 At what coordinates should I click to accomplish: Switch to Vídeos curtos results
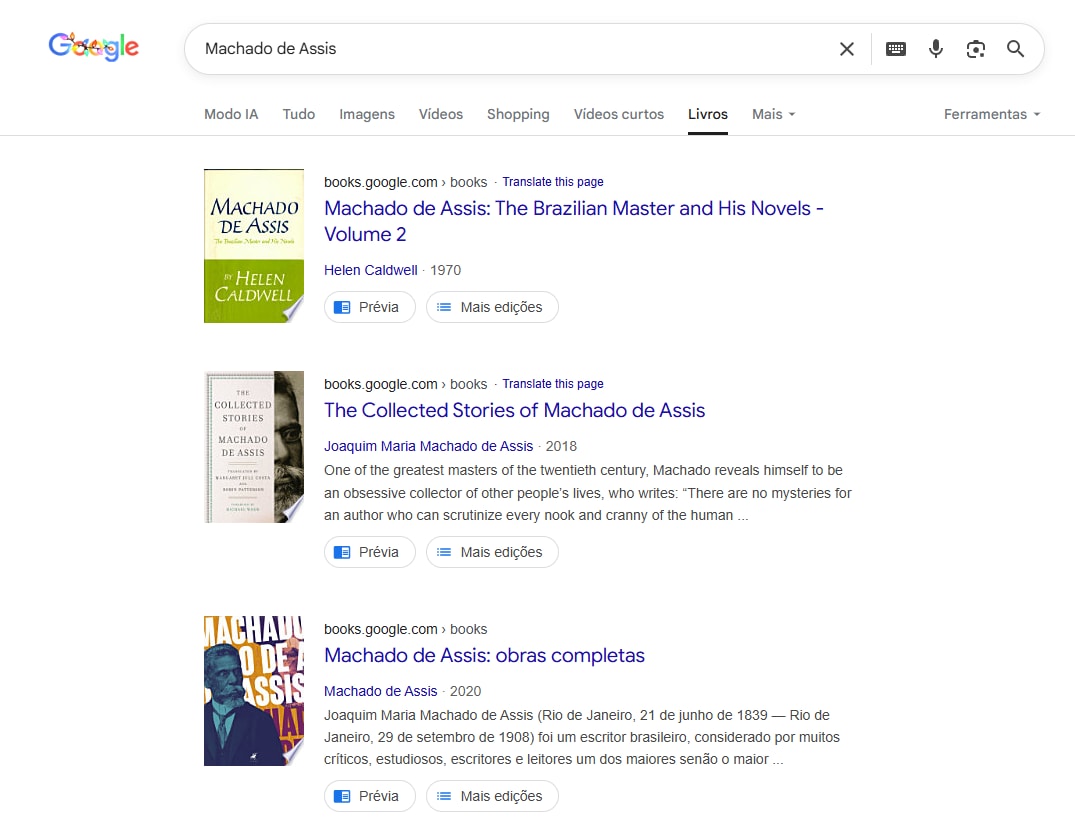618,114
